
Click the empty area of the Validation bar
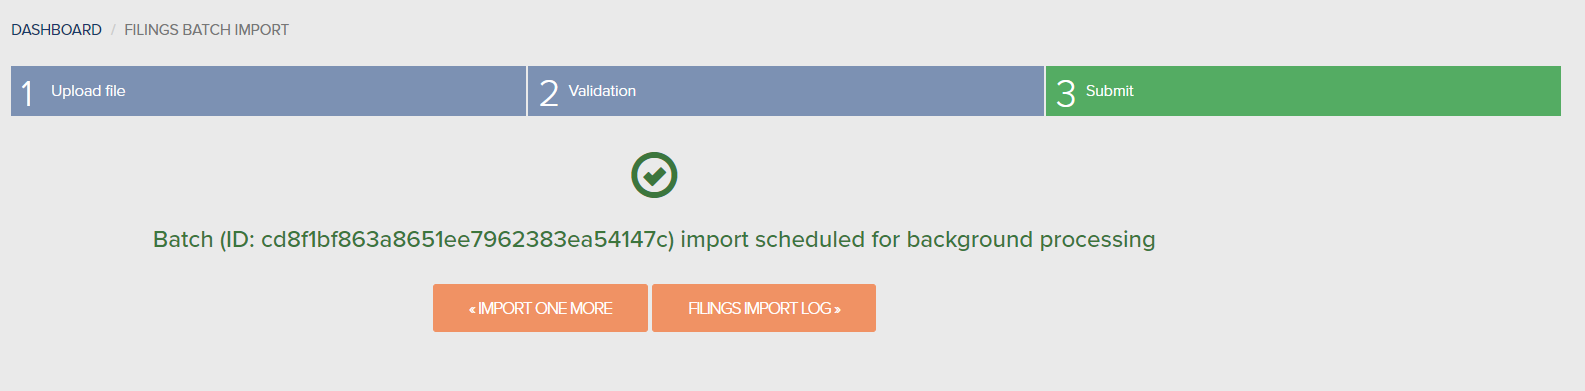[x=840, y=91]
